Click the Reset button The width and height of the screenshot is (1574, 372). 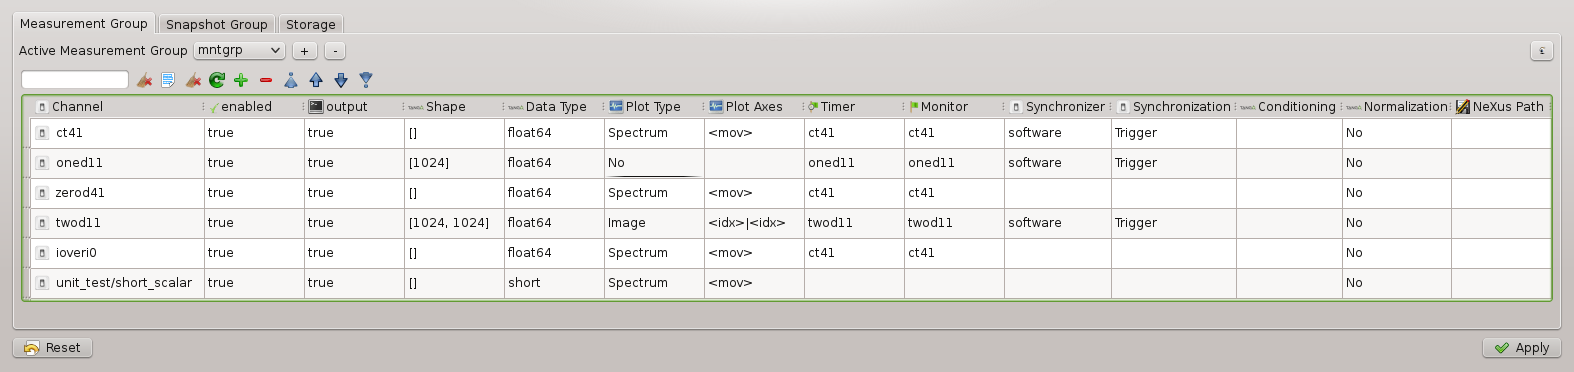tap(52, 347)
